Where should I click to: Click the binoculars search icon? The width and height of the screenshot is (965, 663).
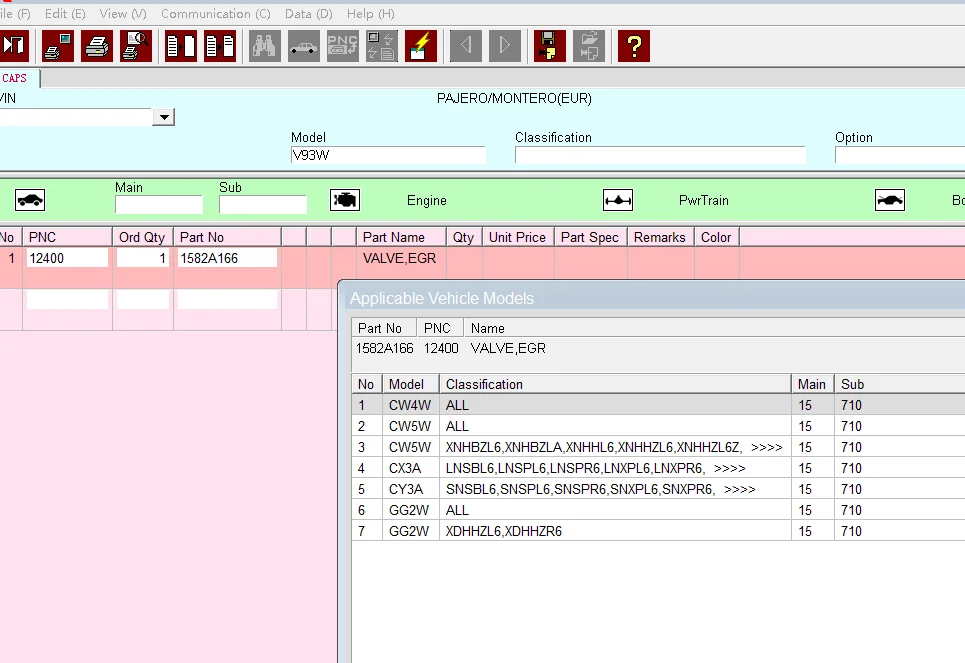pyautogui.click(x=265, y=46)
